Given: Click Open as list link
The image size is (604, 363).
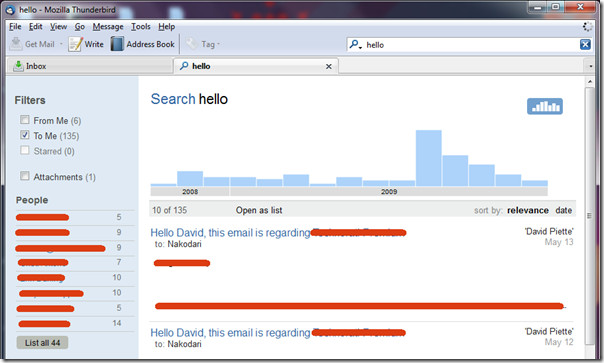Looking at the screenshot, I should coord(259,210).
